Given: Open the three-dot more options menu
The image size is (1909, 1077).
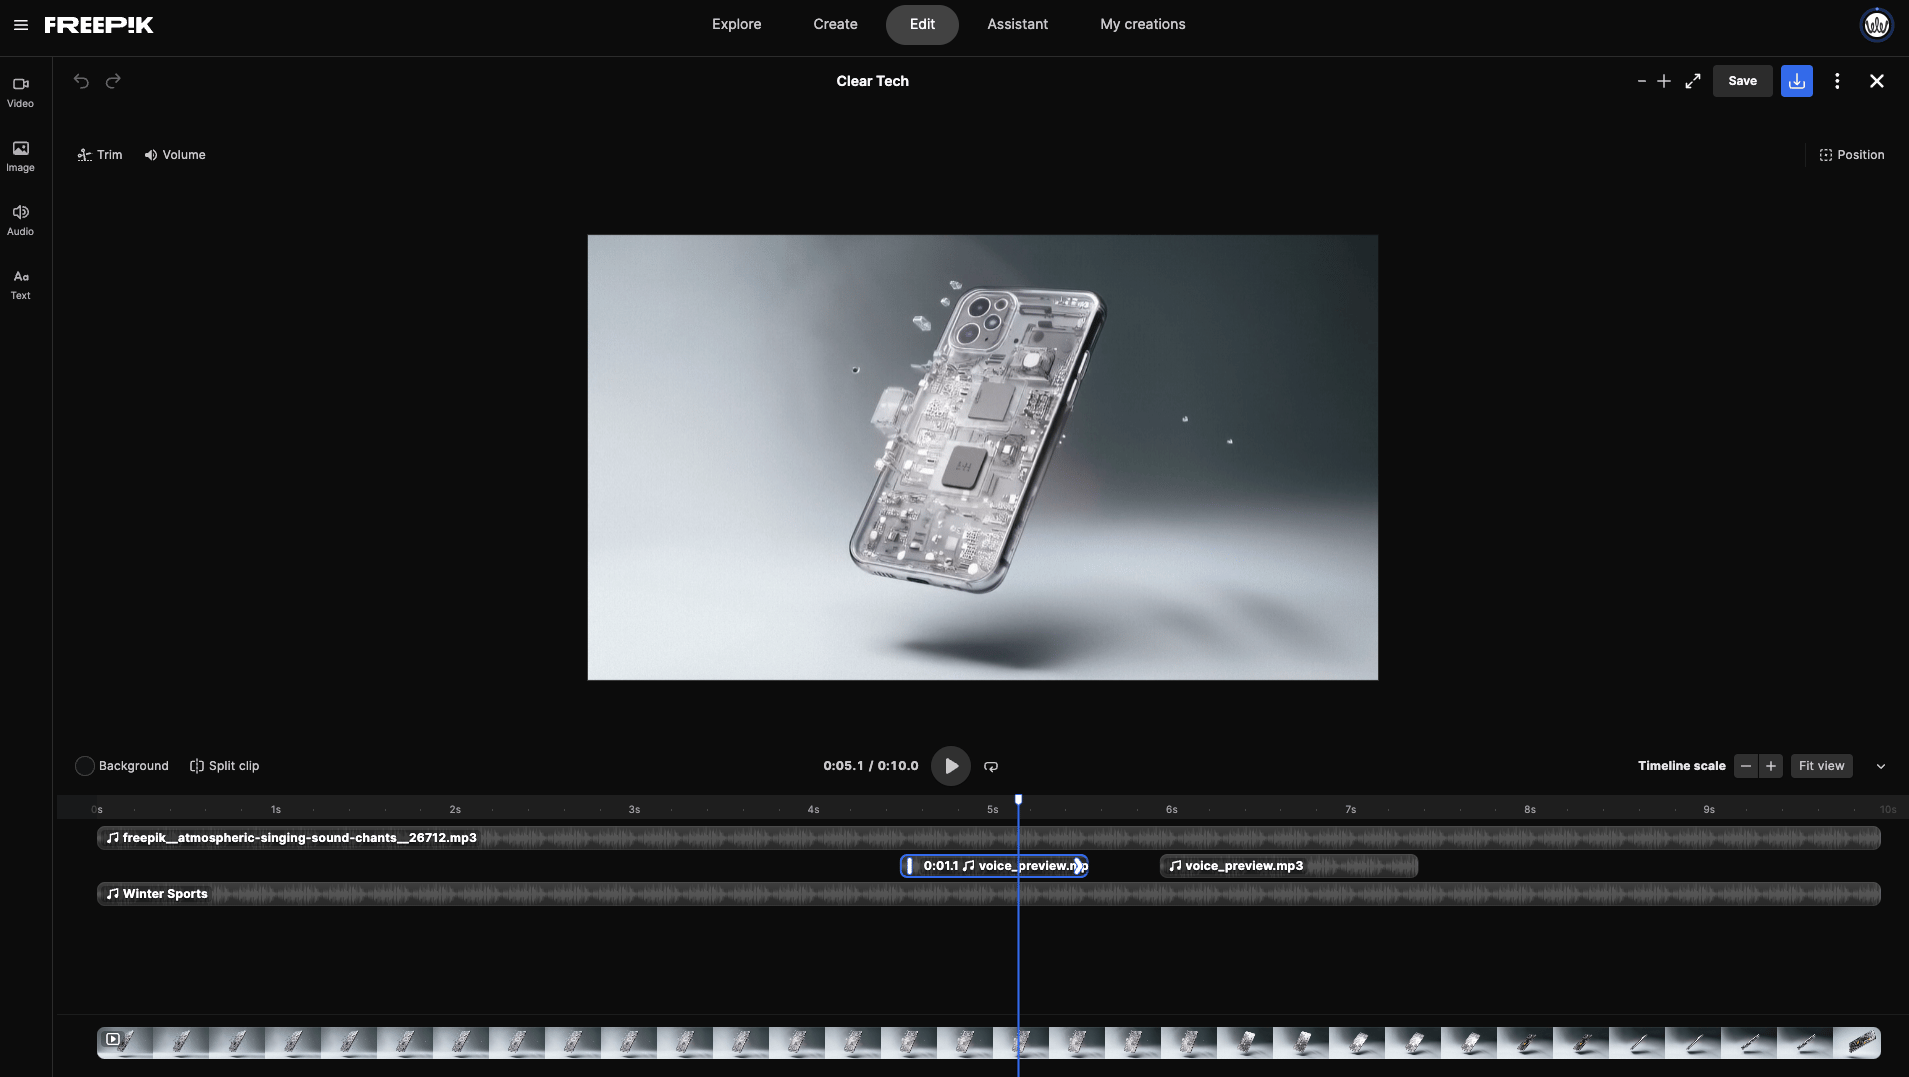Looking at the screenshot, I should (1837, 81).
